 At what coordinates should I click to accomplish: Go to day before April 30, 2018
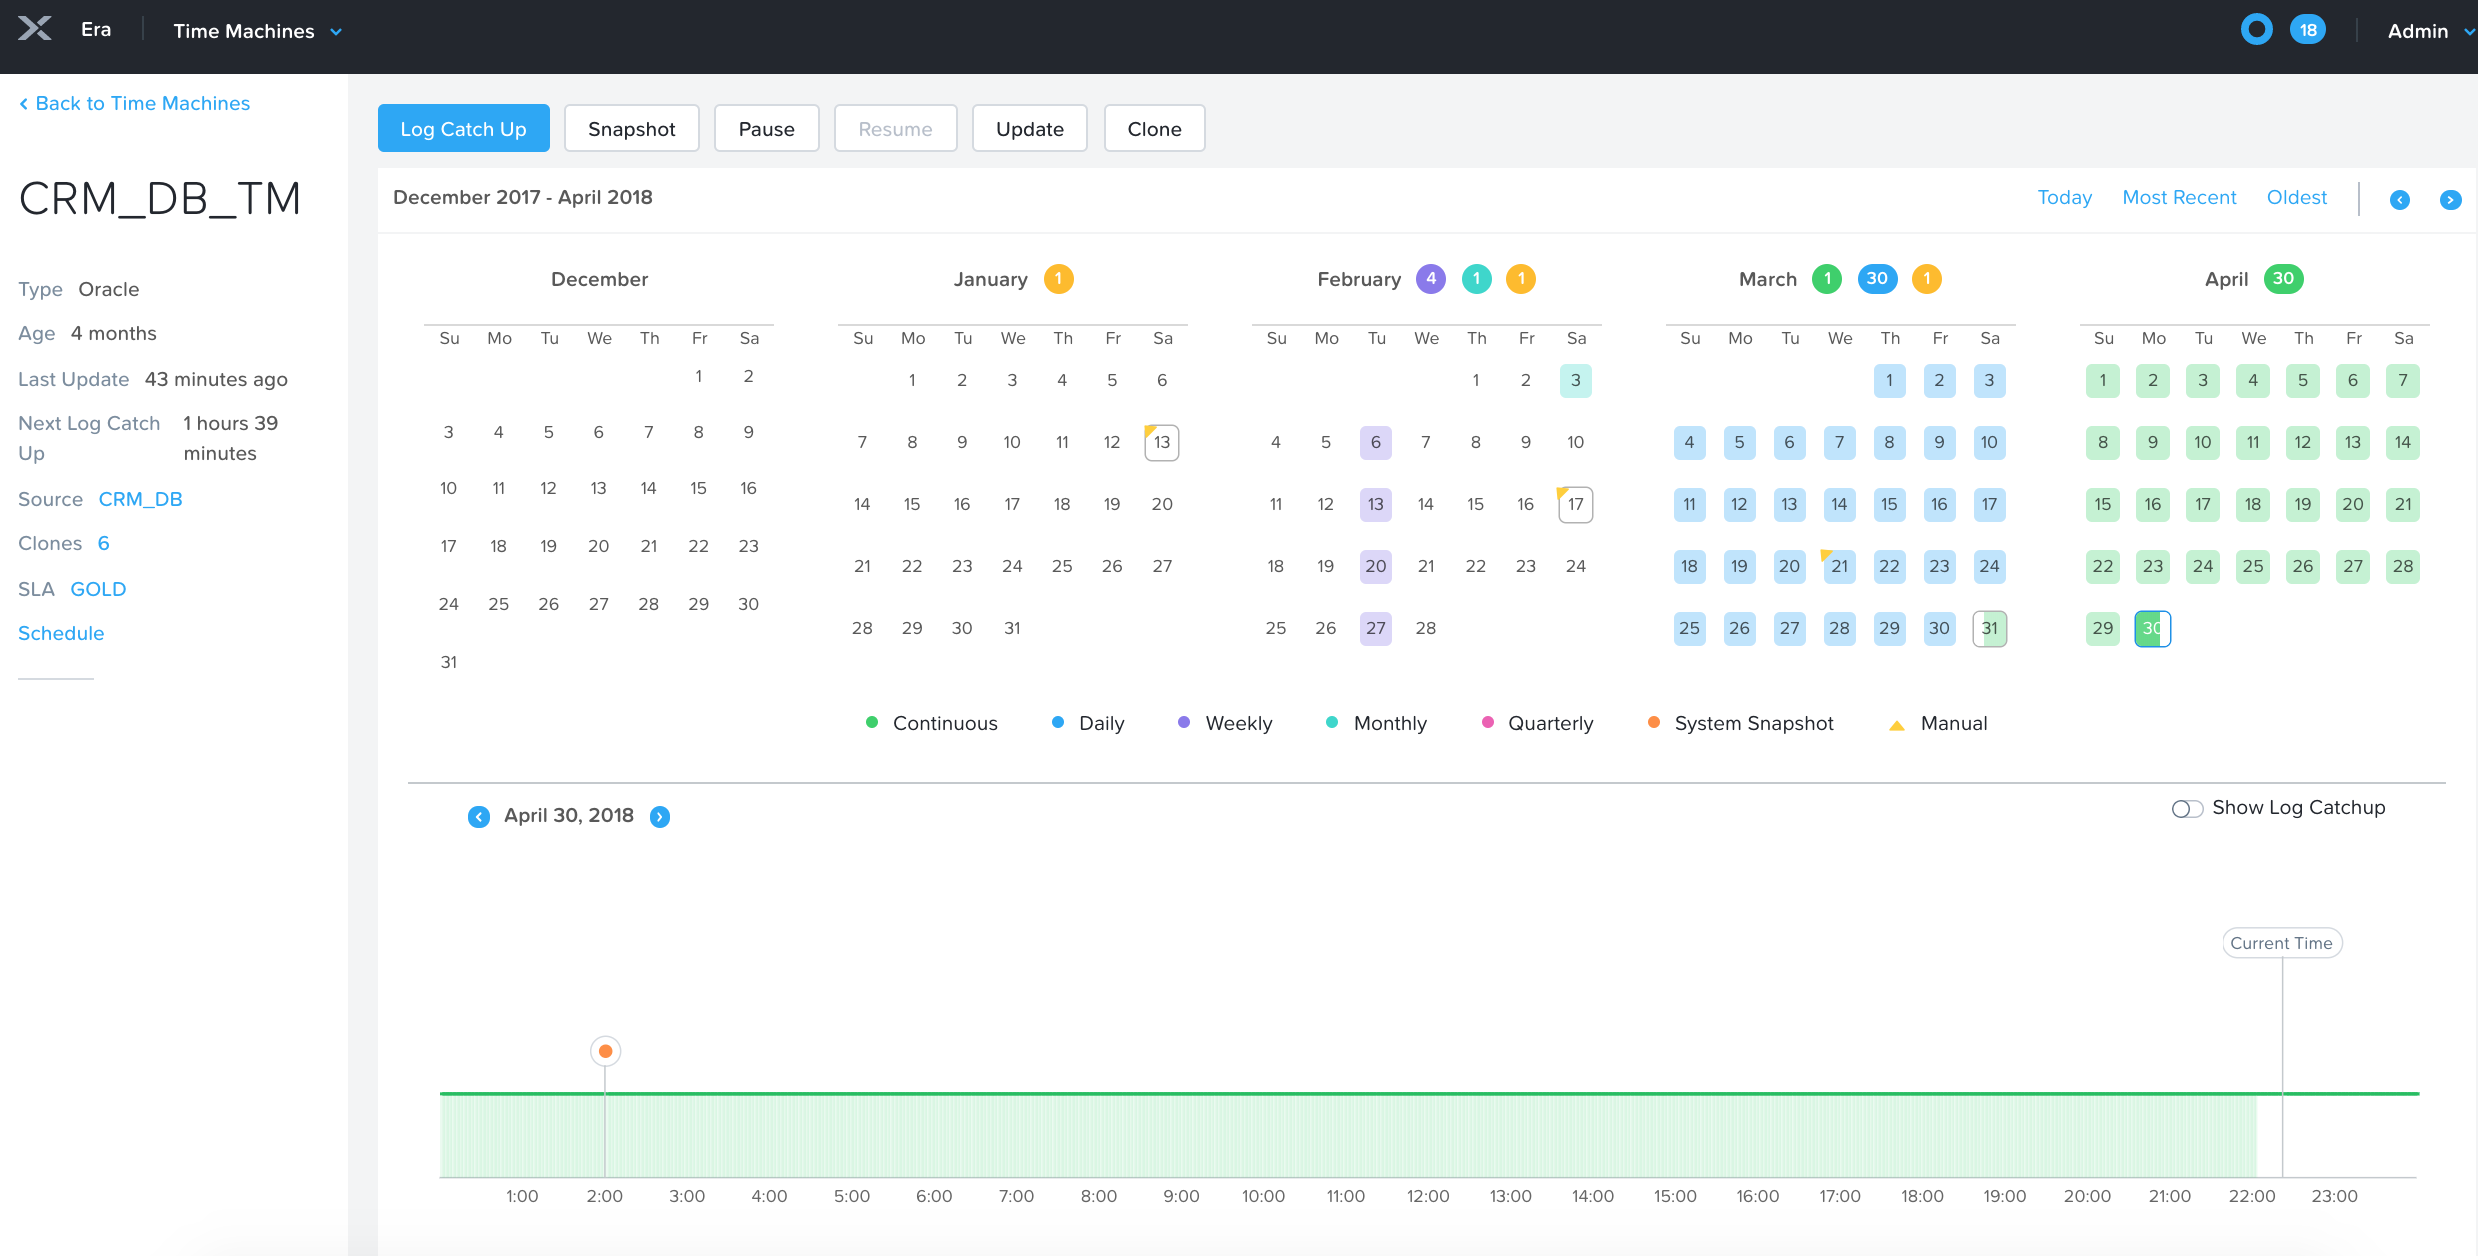pyautogui.click(x=479, y=817)
